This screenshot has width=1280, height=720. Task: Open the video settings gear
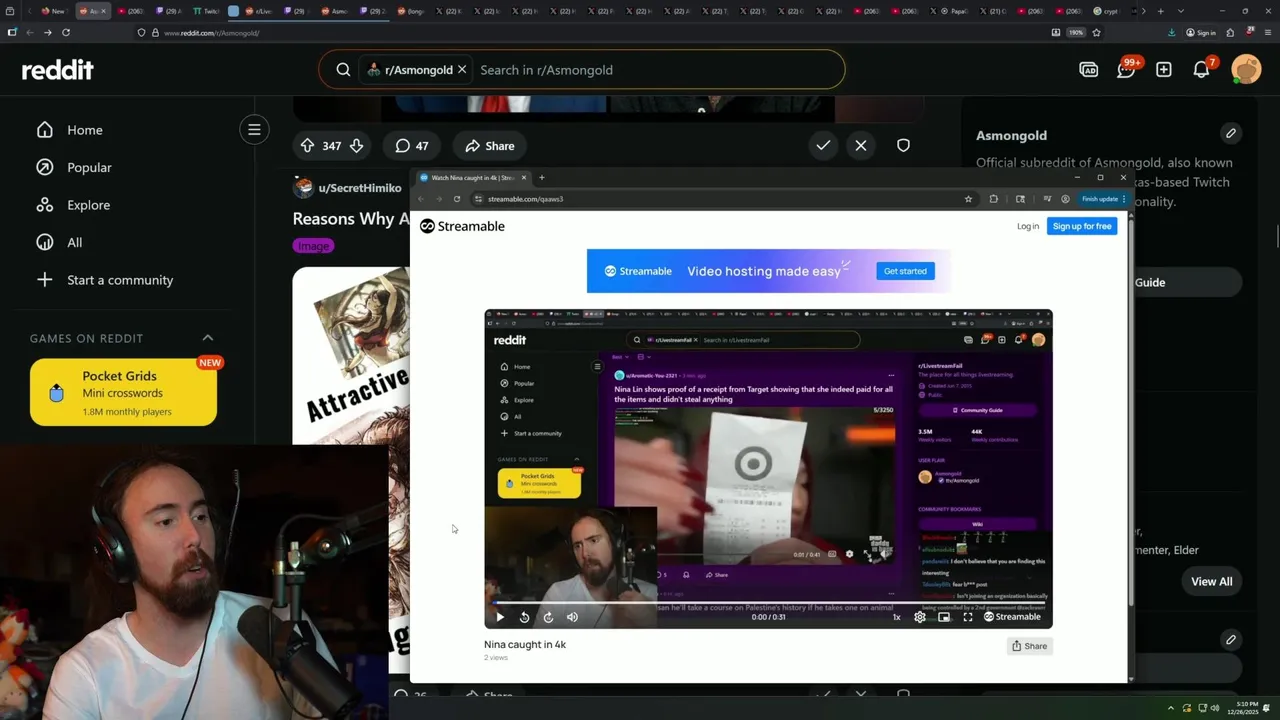(x=920, y=617)
